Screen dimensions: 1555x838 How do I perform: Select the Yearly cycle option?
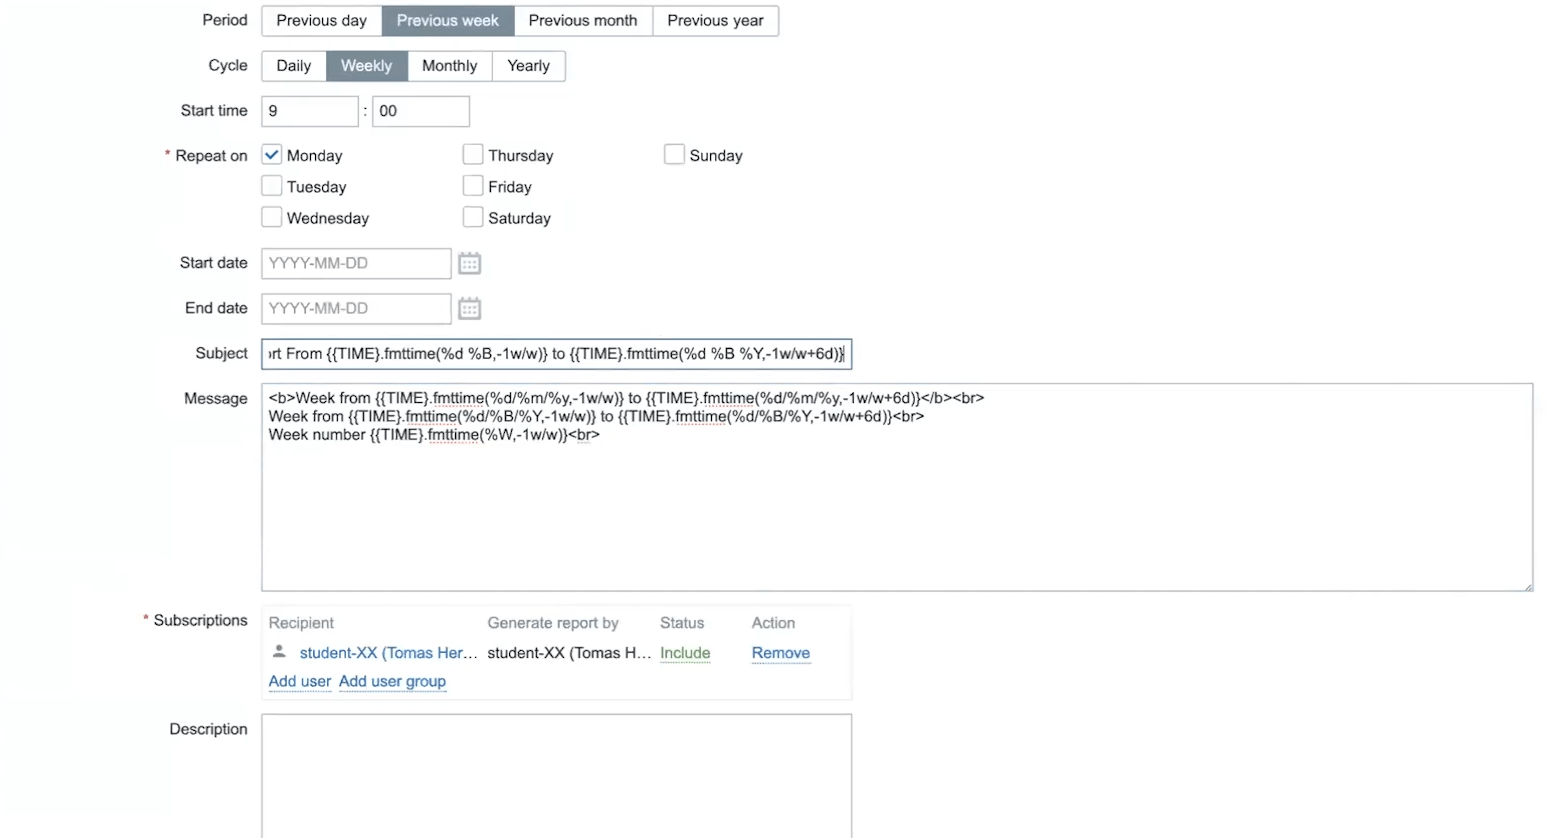point(528,65)
